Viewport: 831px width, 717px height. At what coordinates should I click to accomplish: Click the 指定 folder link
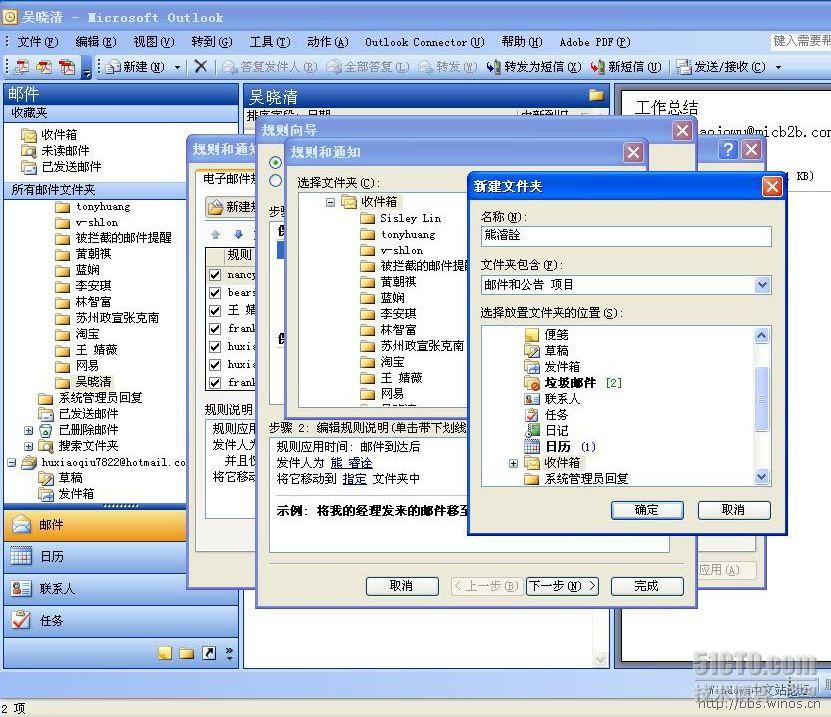(355, 479)
